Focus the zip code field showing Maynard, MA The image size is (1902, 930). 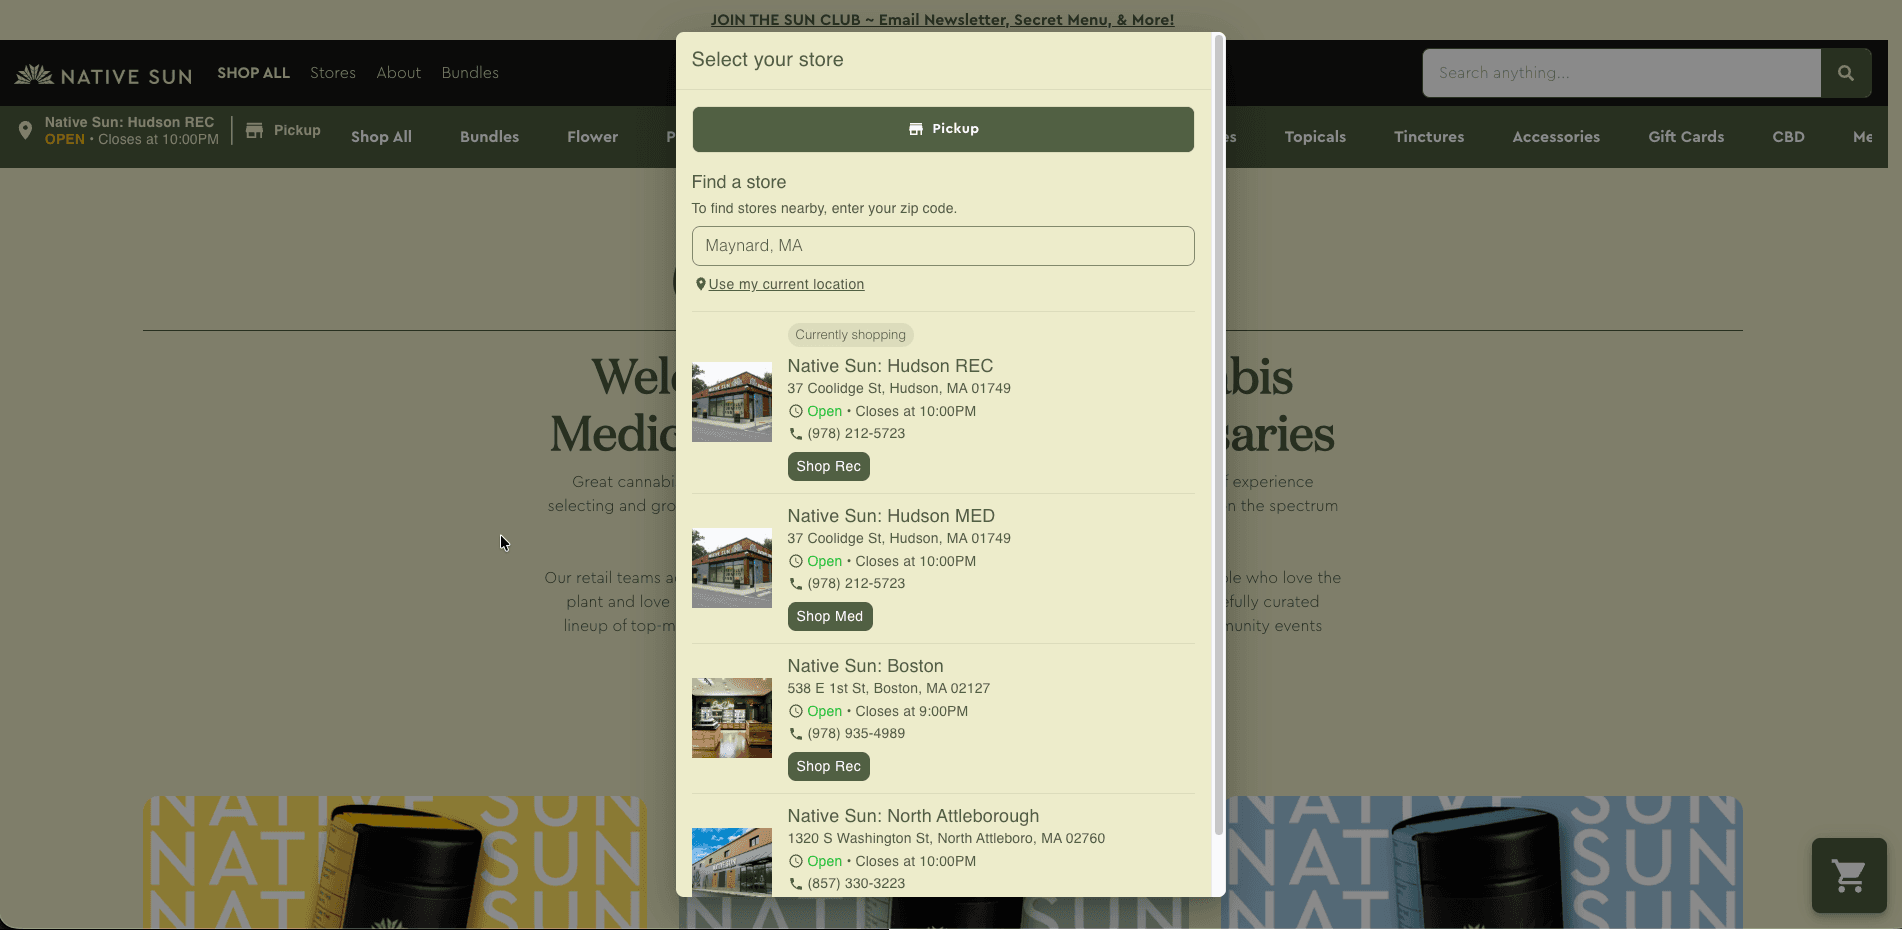[x=943, y=246]
